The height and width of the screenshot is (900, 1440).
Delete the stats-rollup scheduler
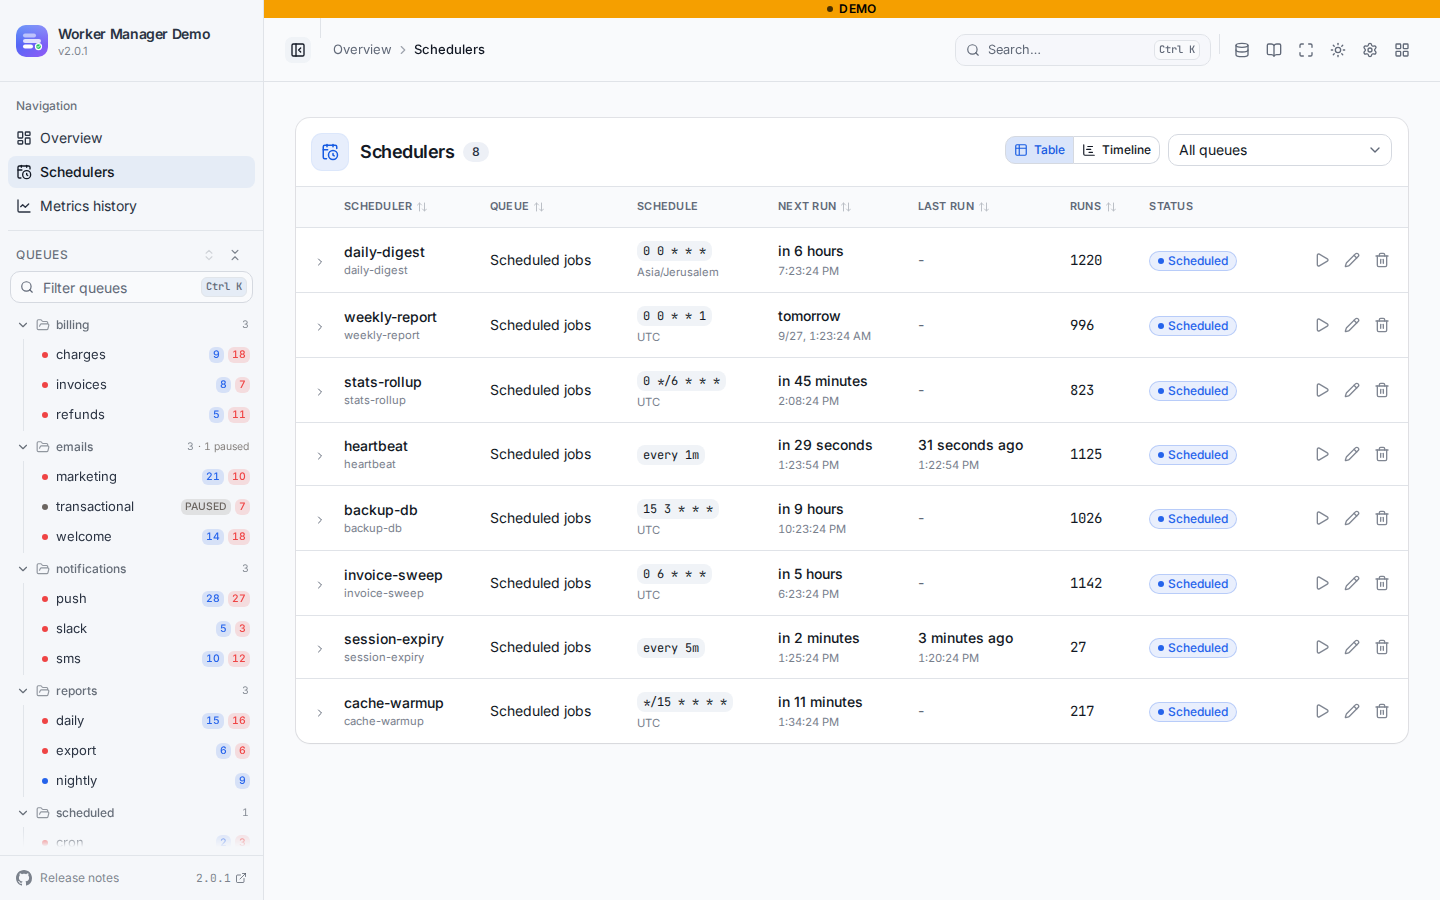coord(1382,390)
